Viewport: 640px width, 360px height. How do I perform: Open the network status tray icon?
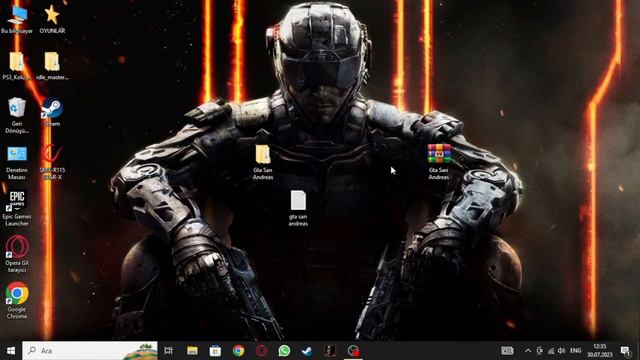pos(551,351)
